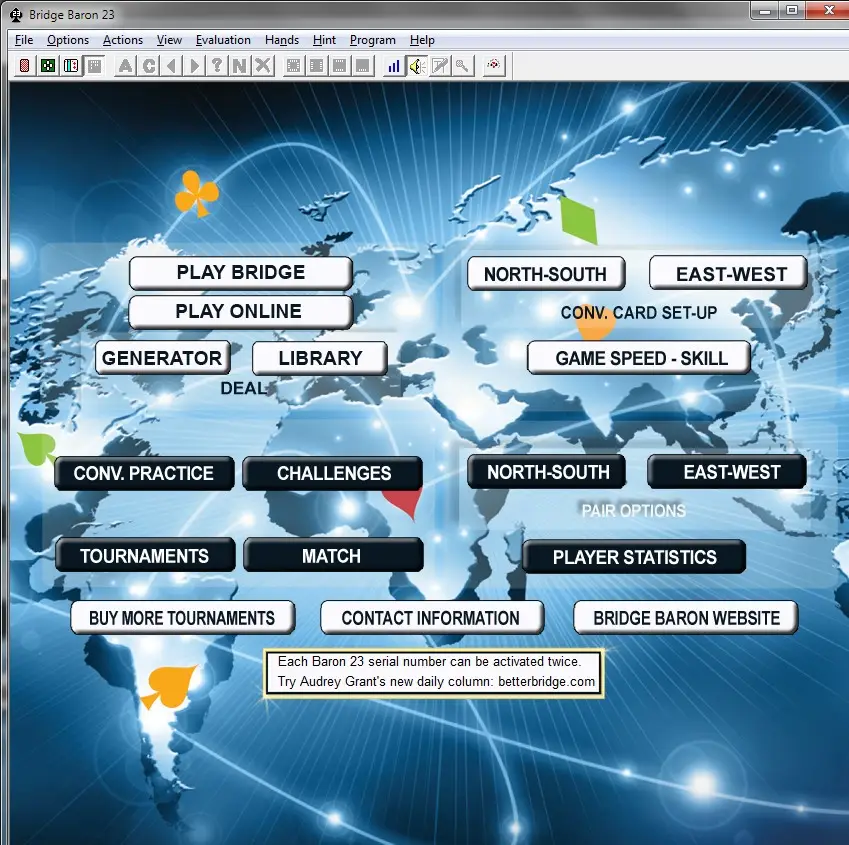Open the Hint menu
Viewport: 849px width, 845px height.
324,40
